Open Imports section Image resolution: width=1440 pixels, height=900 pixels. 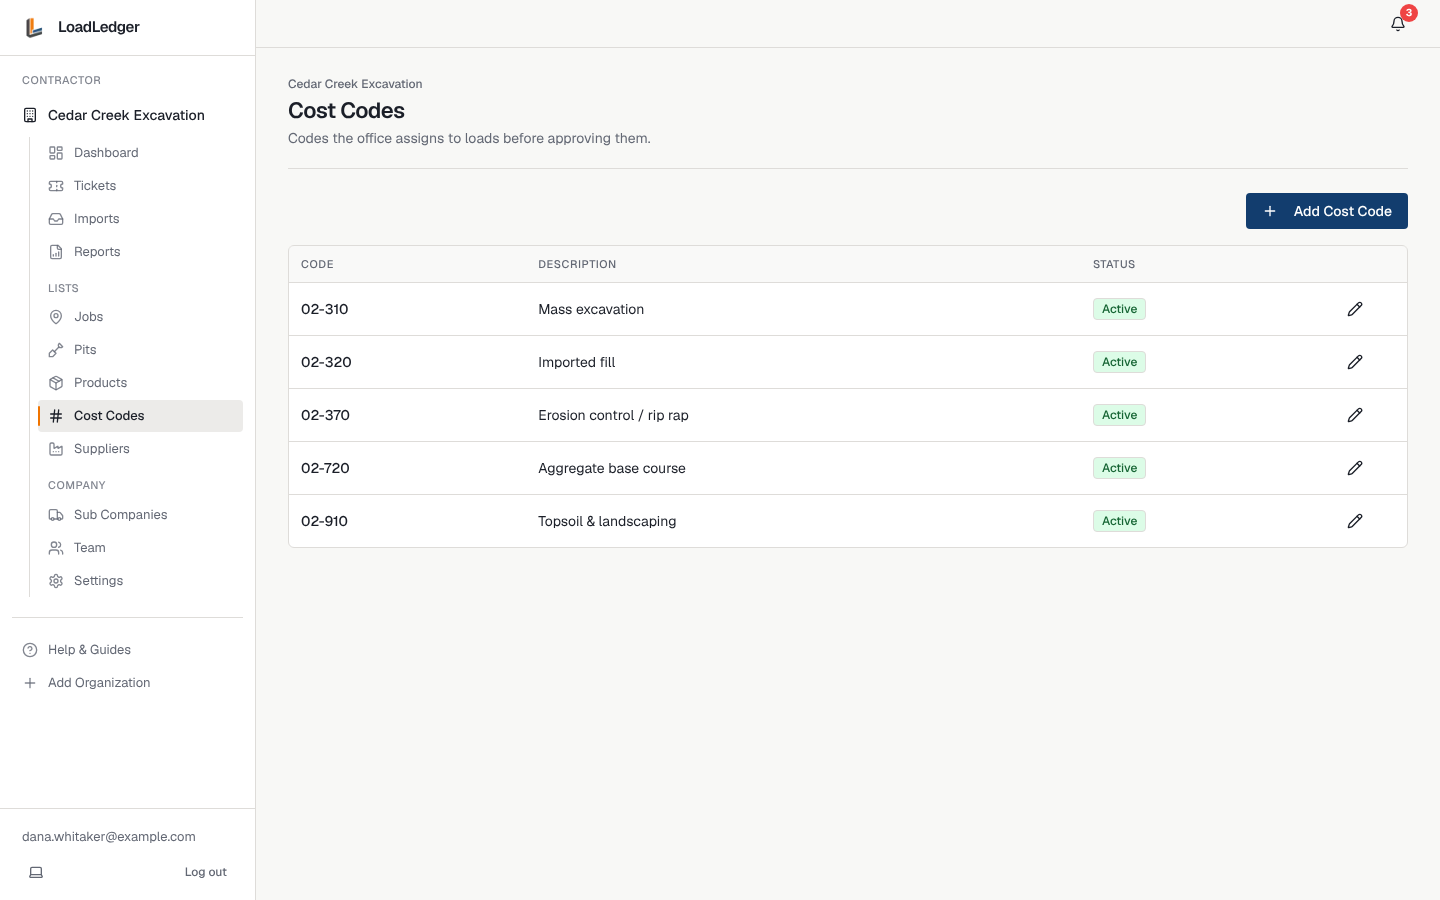(140, 219)
